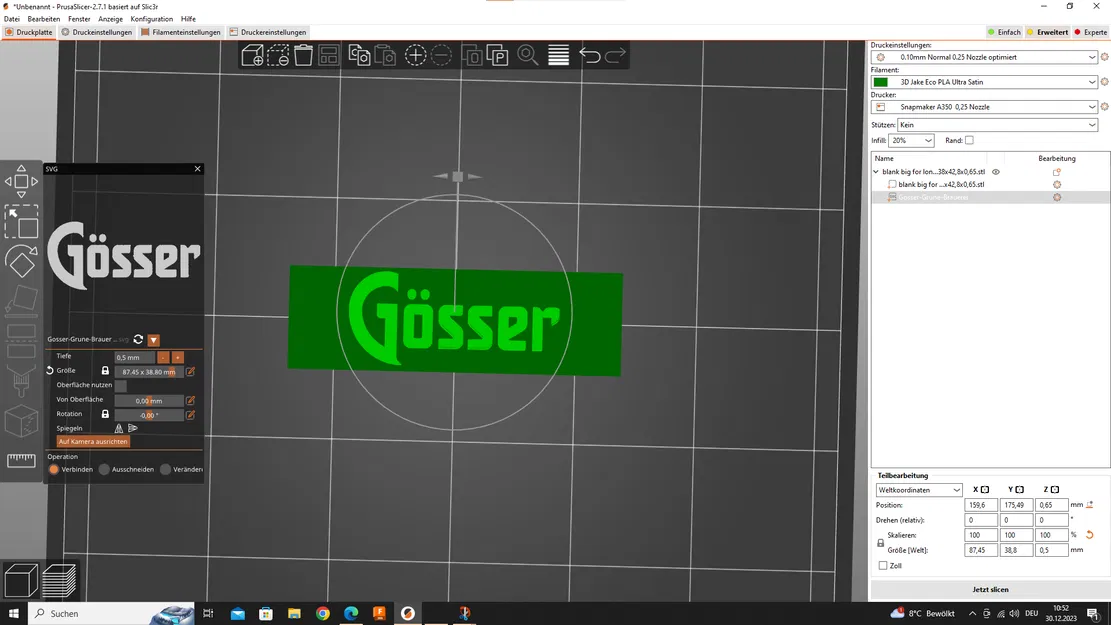The height and width of the screenshot is (625, 1111).
Task: Click the Redo arrow icon
Action: point(615,55)
